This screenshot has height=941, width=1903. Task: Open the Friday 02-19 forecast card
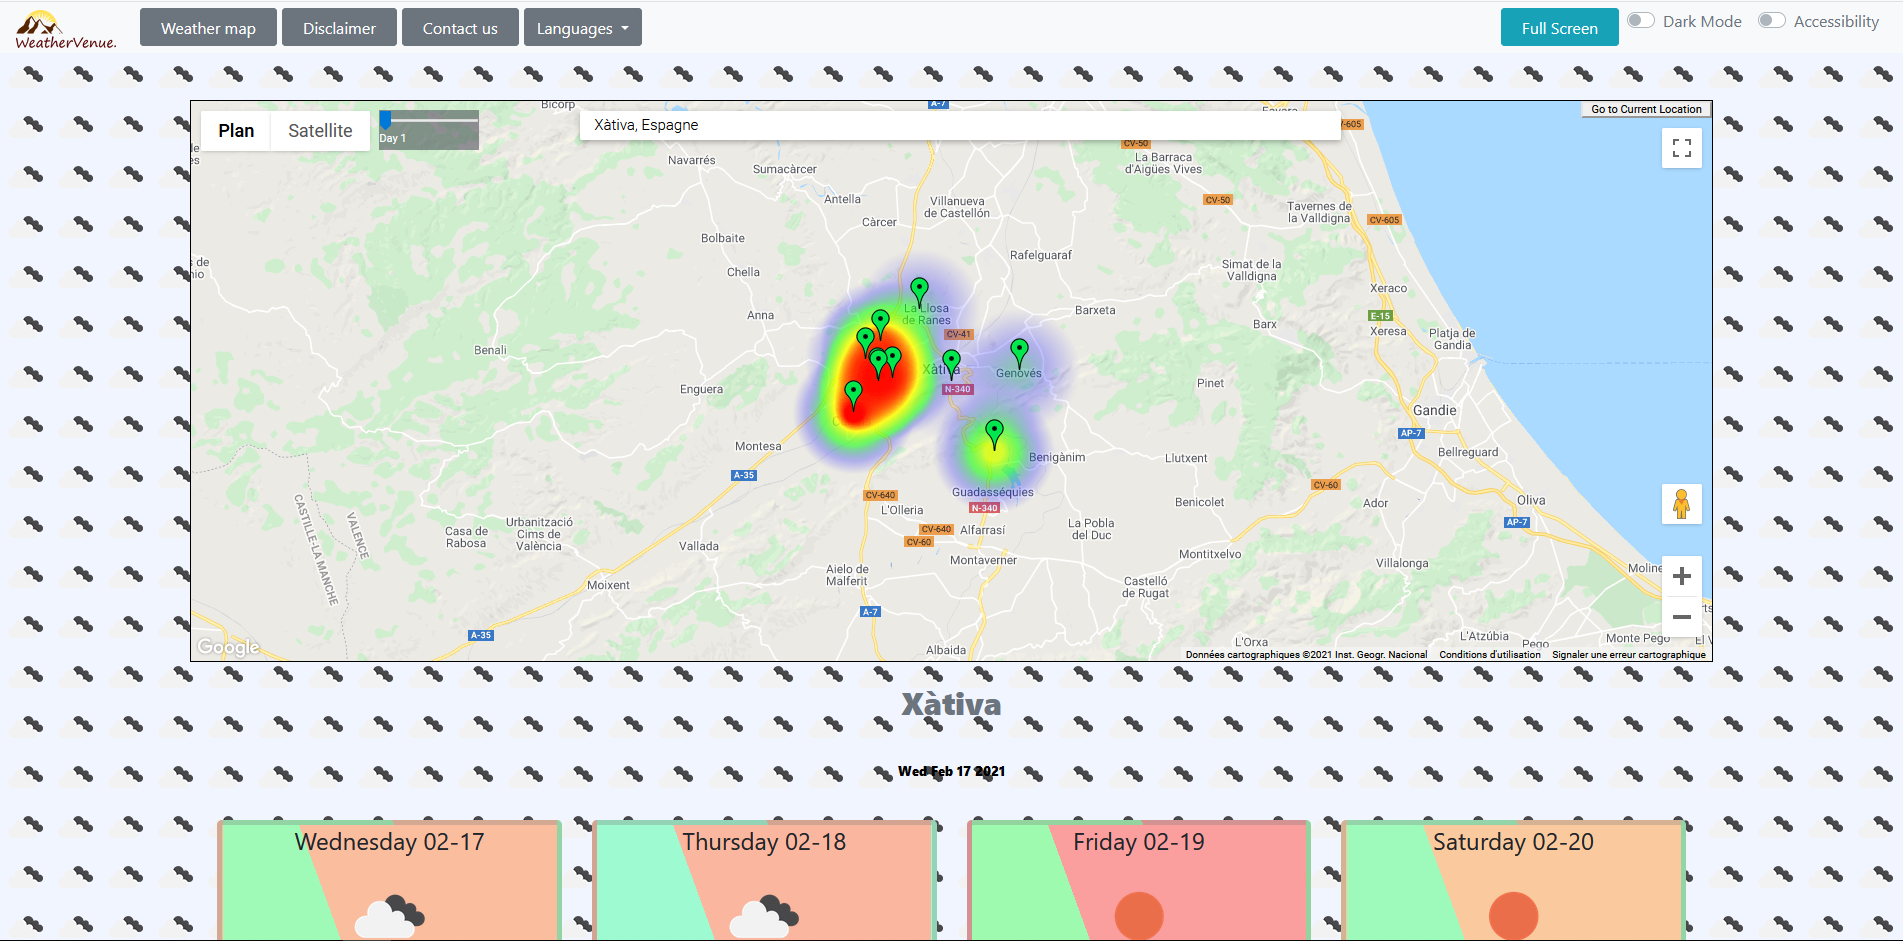(1139, 880)
